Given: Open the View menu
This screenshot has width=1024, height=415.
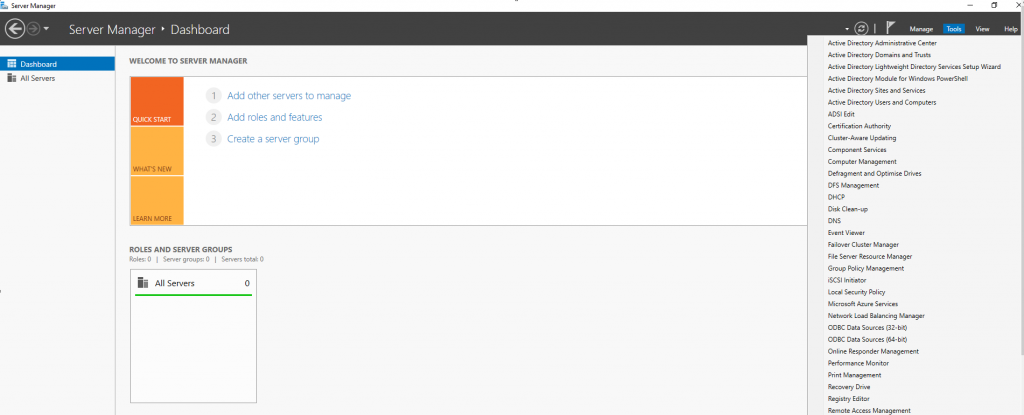Looking at the screenshot, I should point(982,29).
